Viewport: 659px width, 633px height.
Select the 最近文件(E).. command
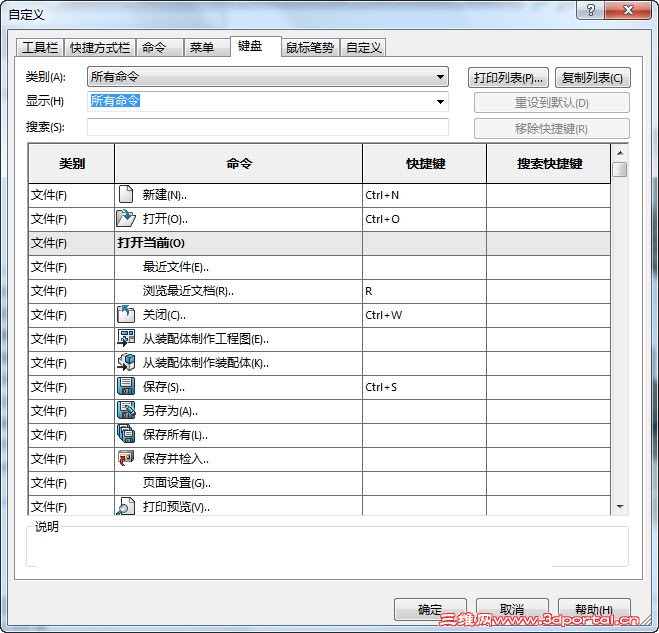[176, 267]
